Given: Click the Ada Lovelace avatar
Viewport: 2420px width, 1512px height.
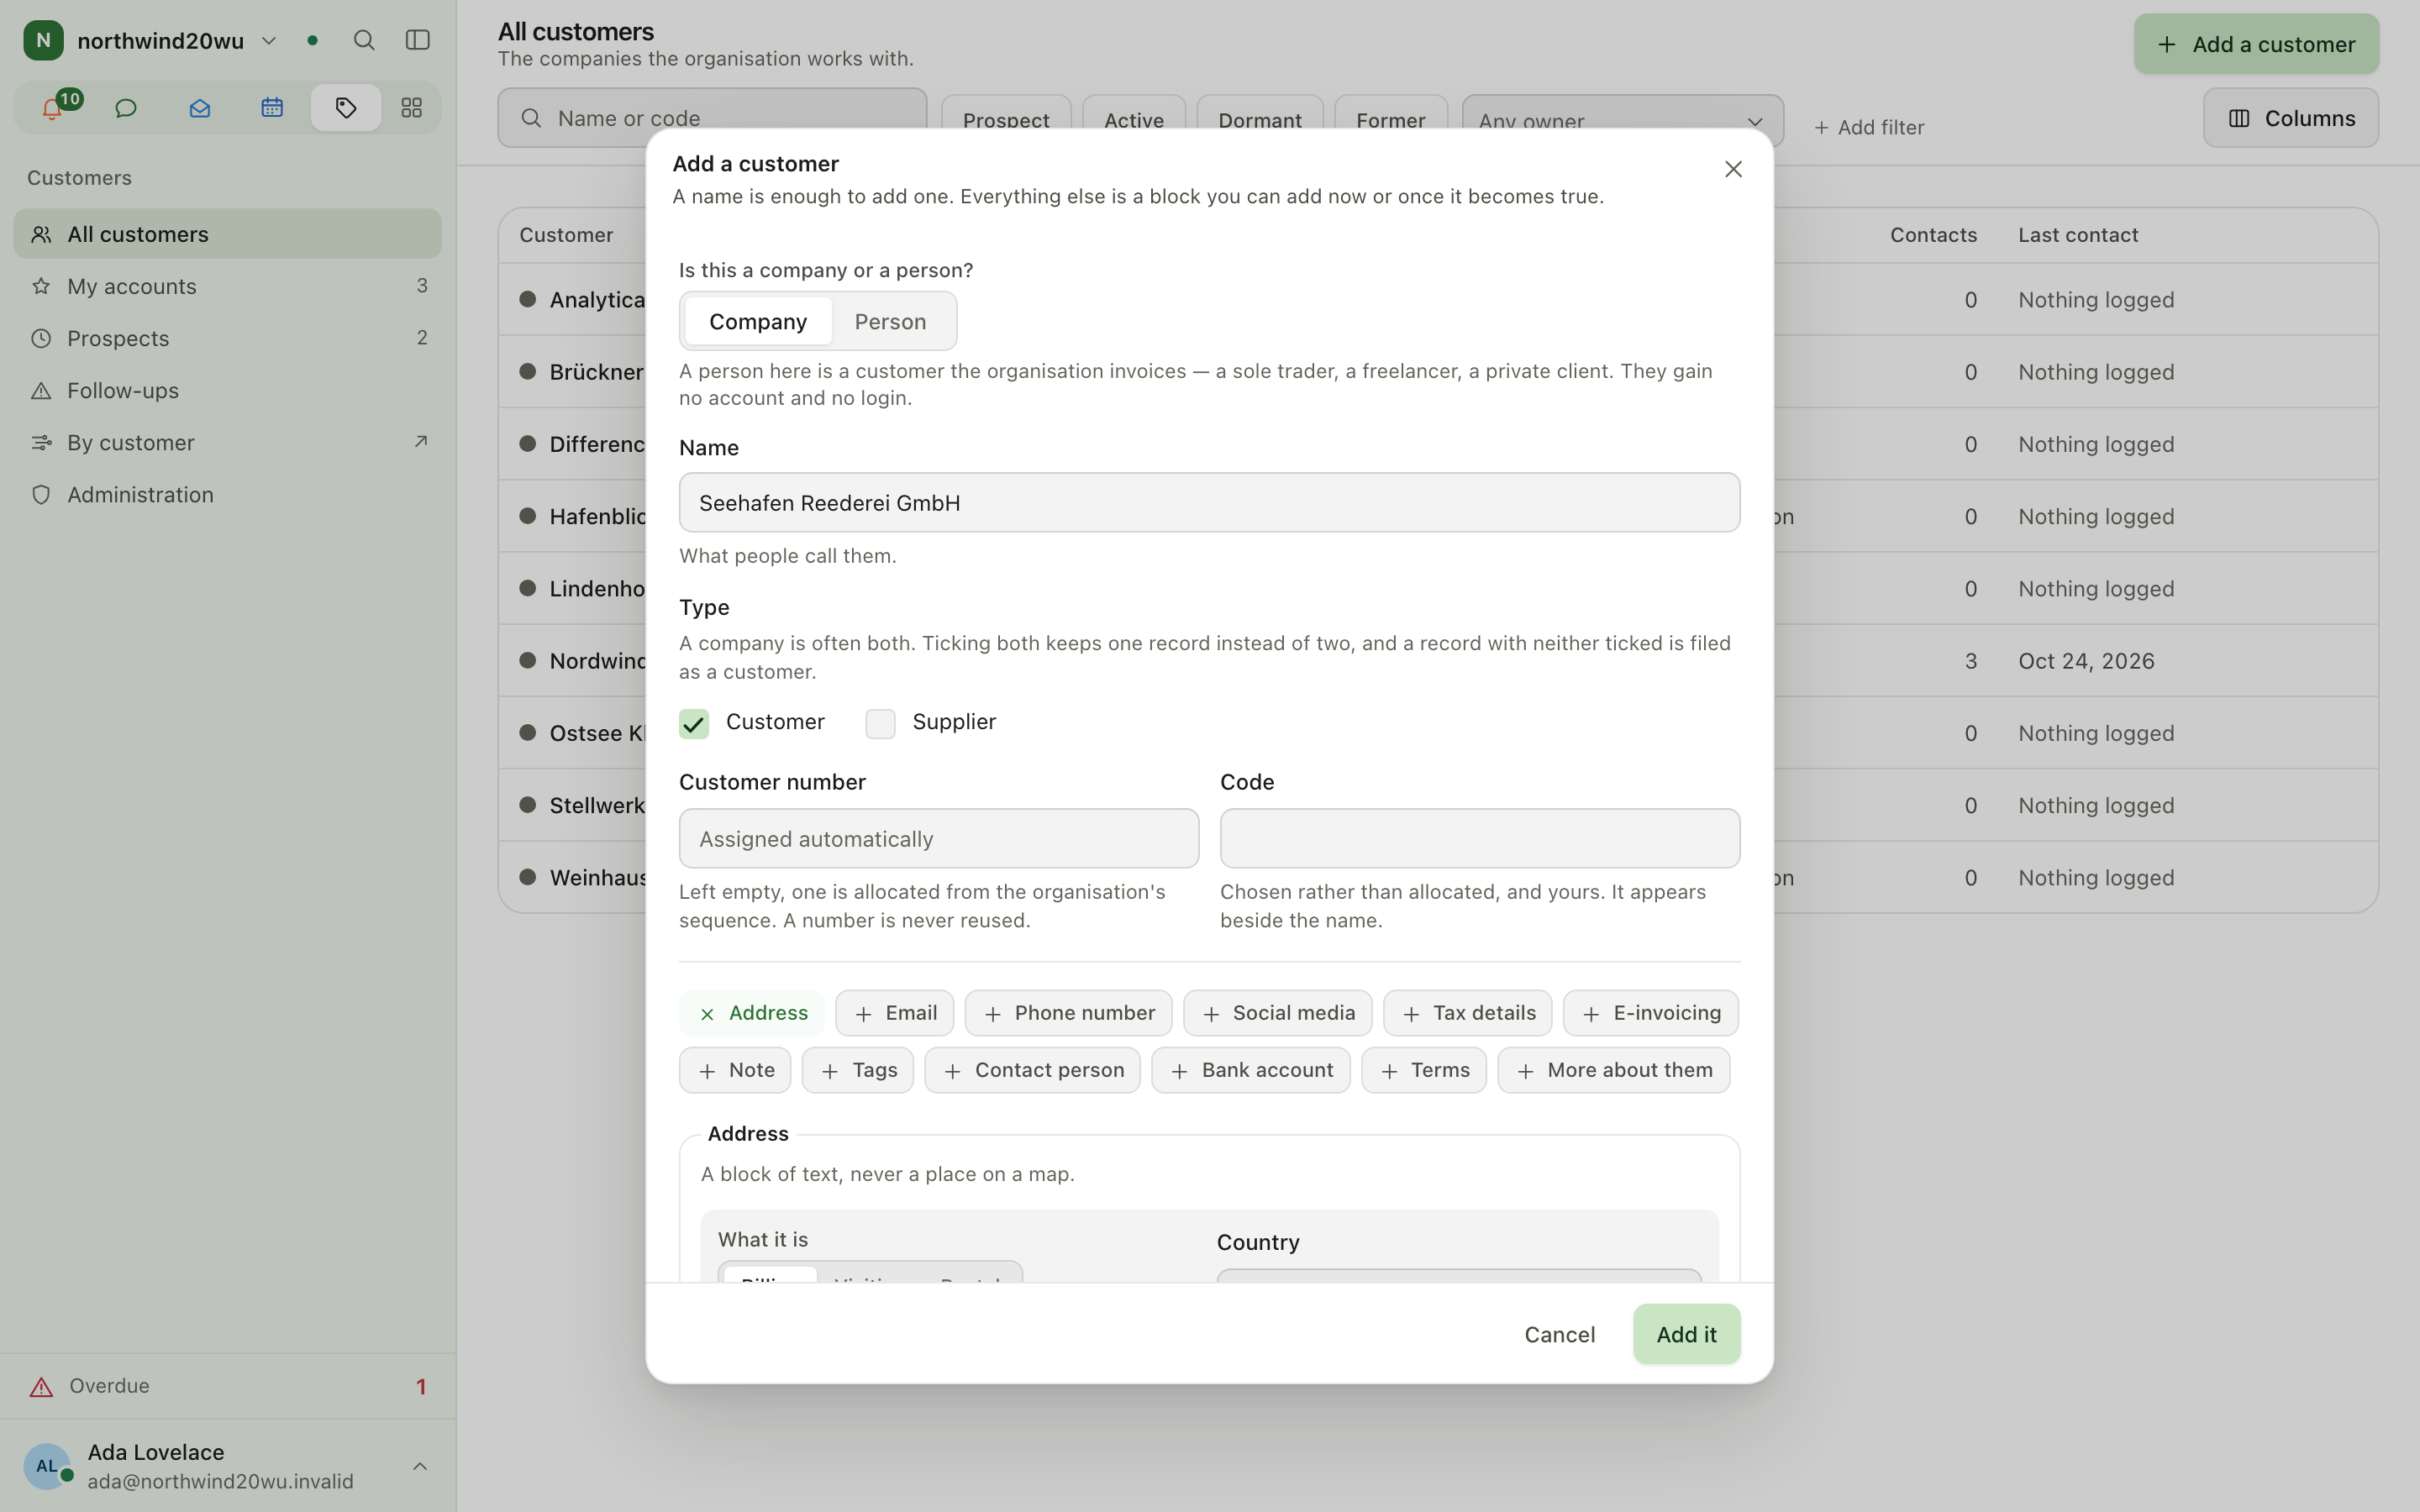Looking at the screenshot, I should coord(47,1466).
